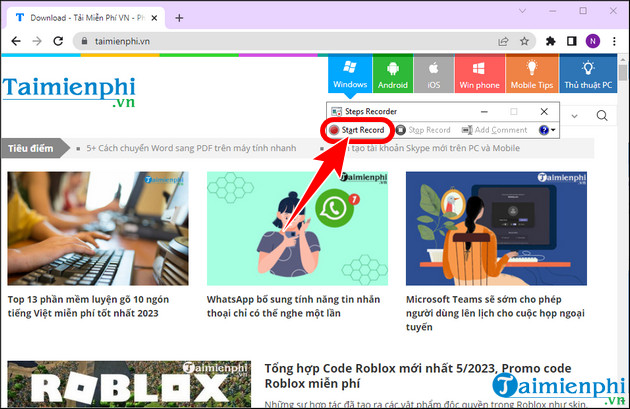Expand the dropdown chevron beside search icon
This screenshot has height=409, width=630.
click(x=575, y=117)
